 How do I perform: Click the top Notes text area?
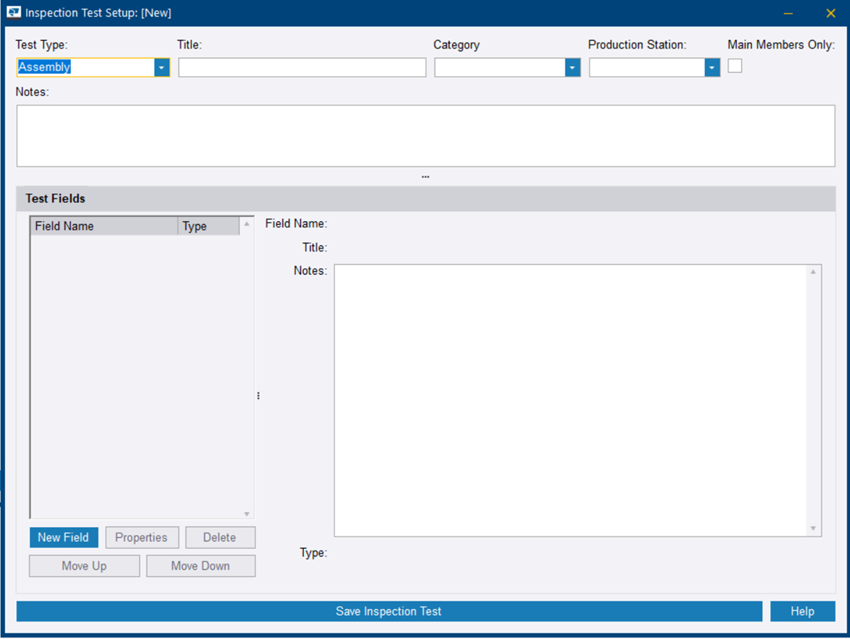coord(426,136)
